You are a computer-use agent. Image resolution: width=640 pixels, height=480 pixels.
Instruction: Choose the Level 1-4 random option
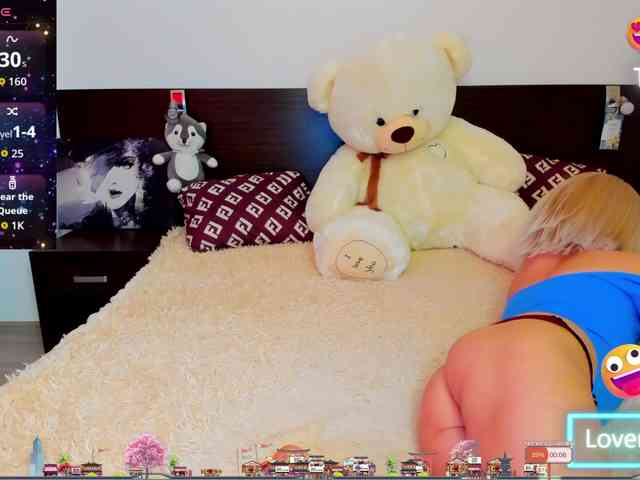click(x=16, y=133)
